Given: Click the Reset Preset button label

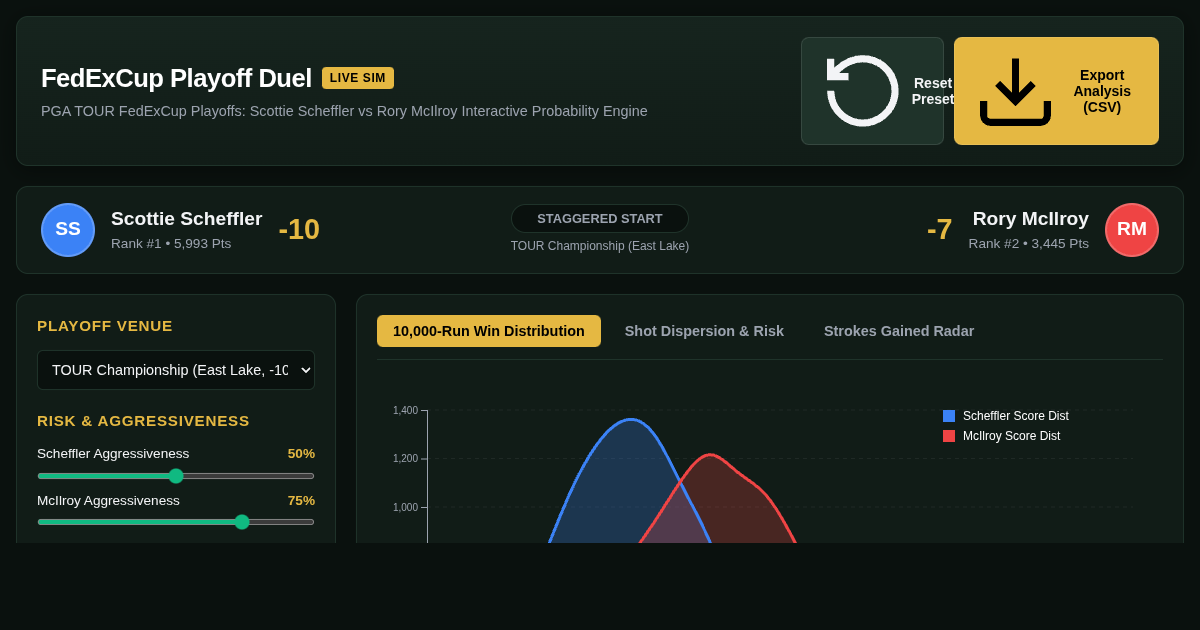Looking at the screenshot, I should pos(932,91).
